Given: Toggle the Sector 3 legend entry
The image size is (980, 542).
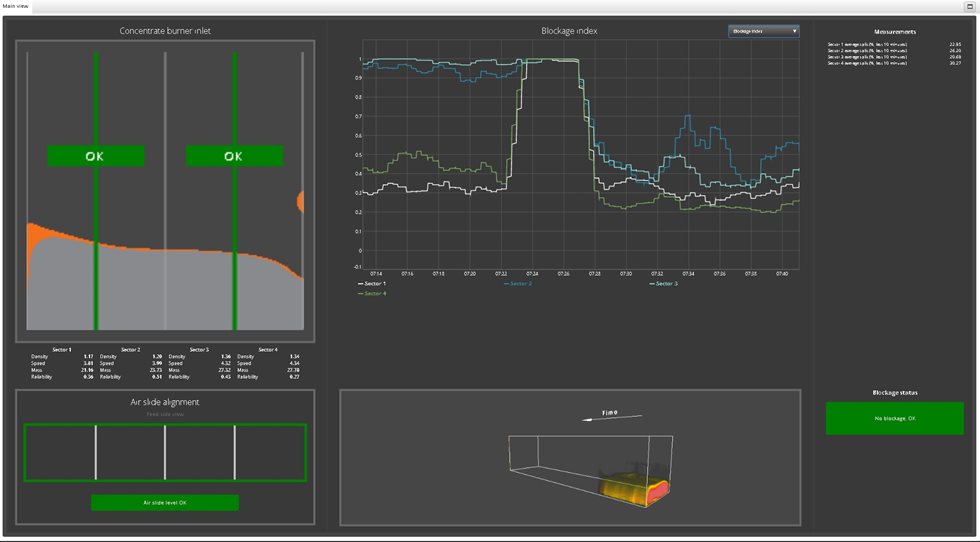Looking at the screenshot, I should [663, 284].
